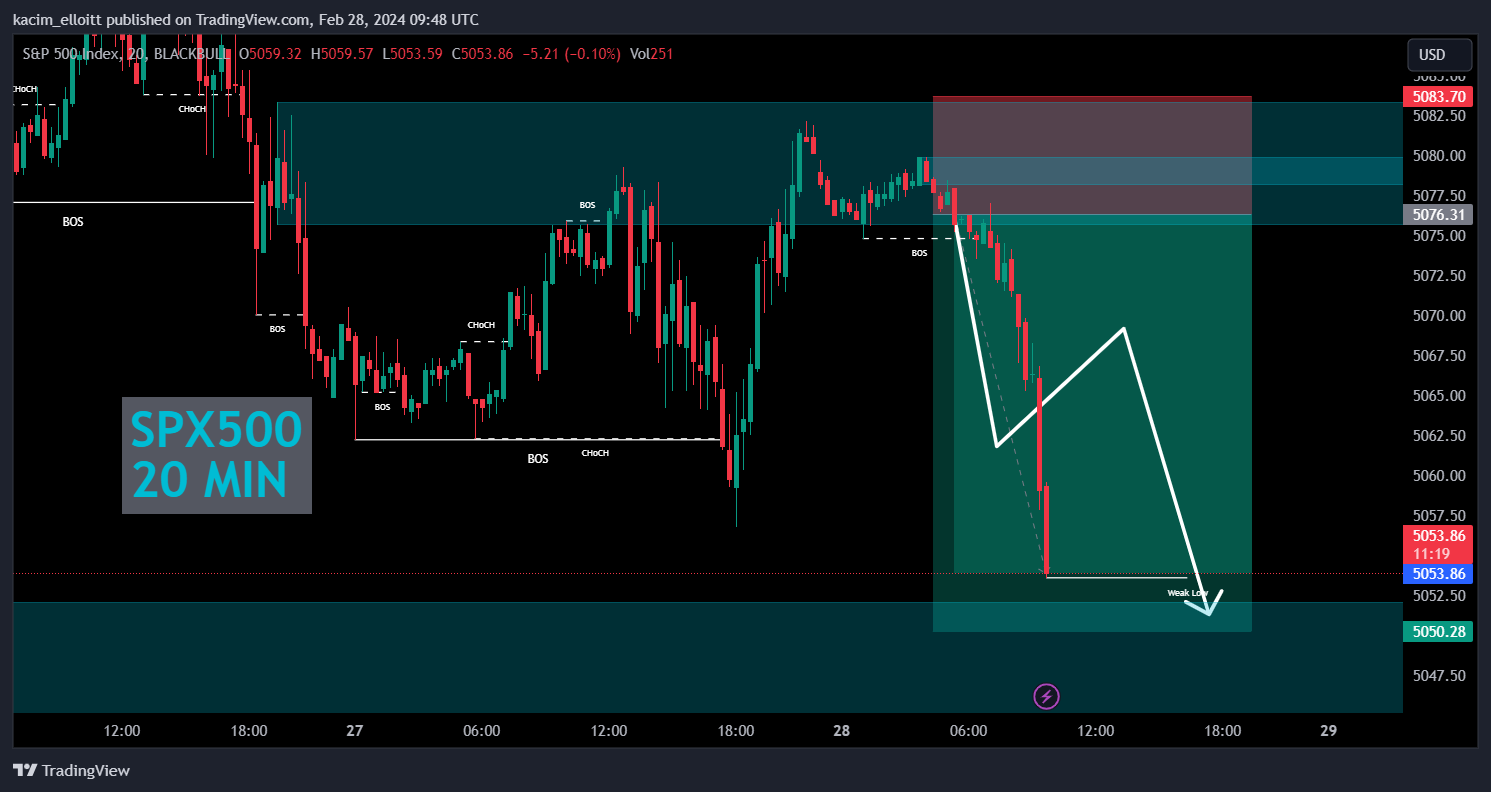Open the TradingView logo link

point(71,771)
